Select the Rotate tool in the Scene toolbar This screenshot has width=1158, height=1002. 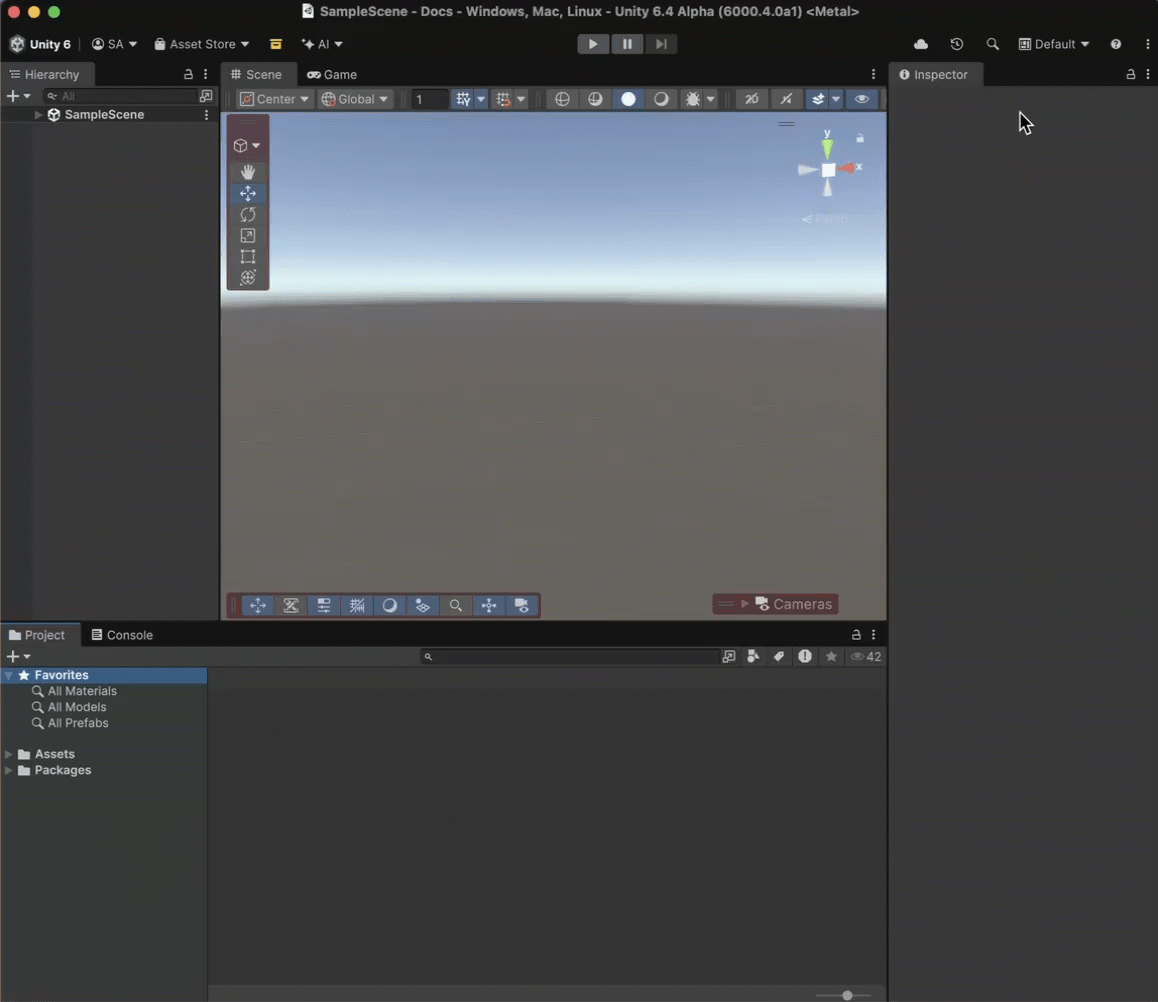[247, 214]
